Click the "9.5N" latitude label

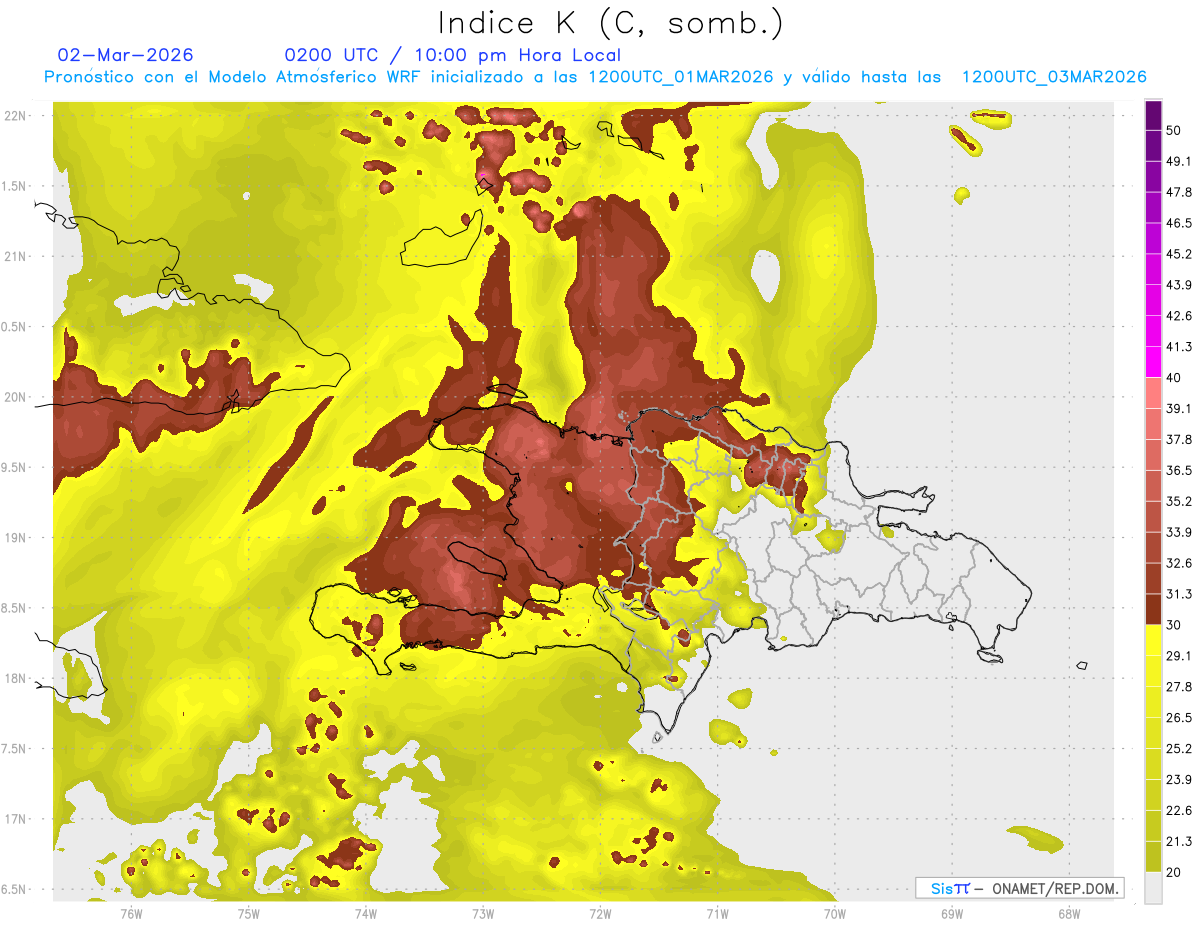pos(15,467)
